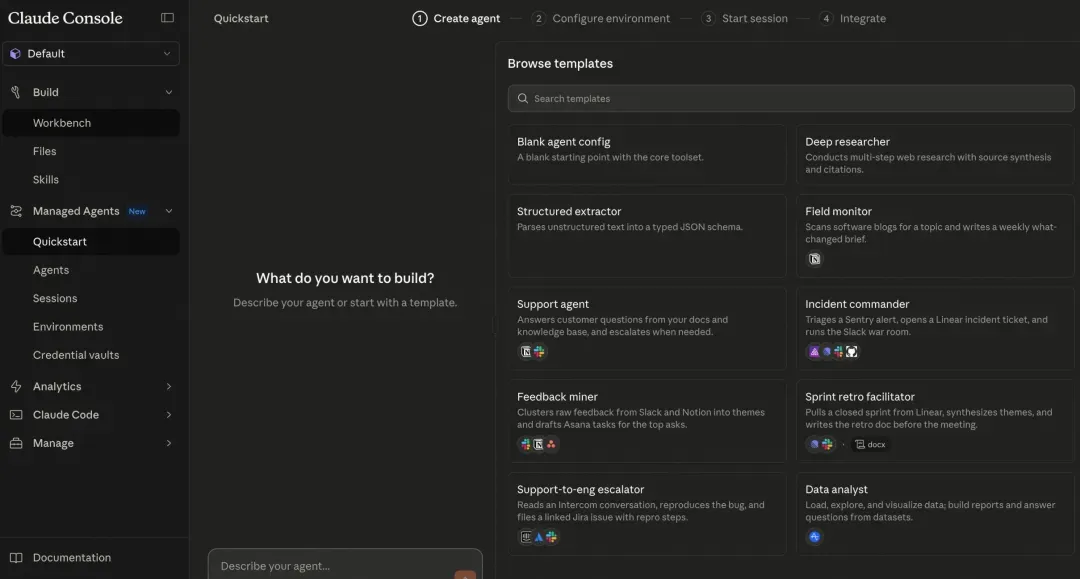Expand the Claude Code section chevron
This screenshot has width=1080, height=579.
[x=168, y=415]
